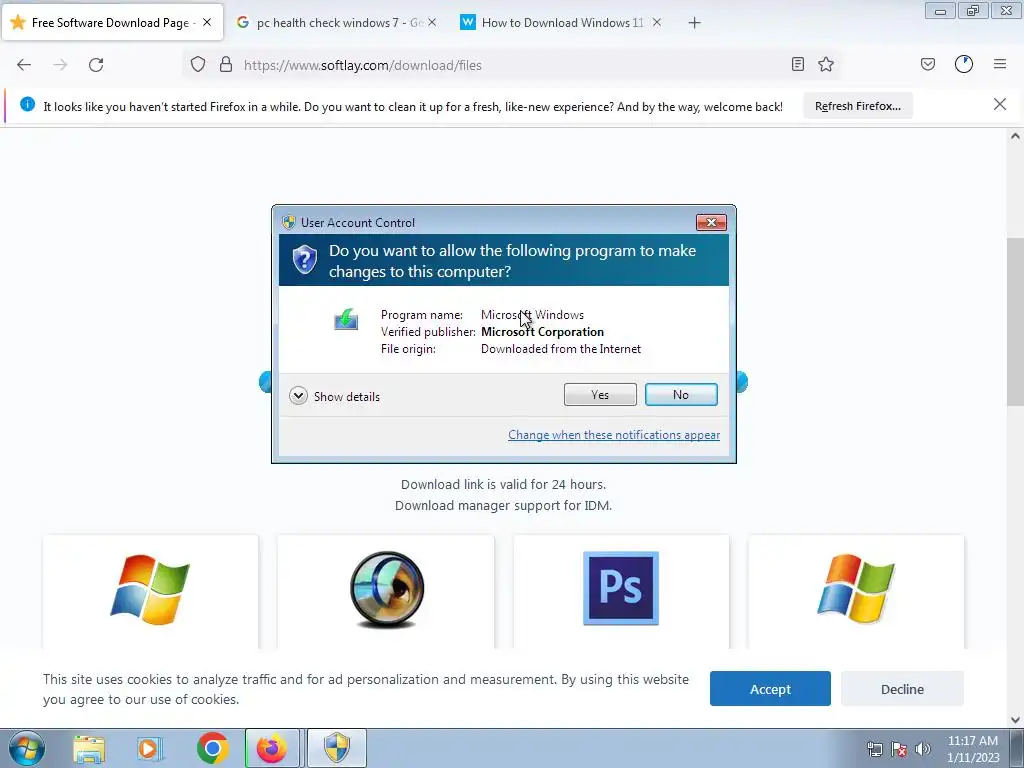This screenshot has width=1024, height=768.
Task: Click the site security padlock icon
Action: pos(226,65)
